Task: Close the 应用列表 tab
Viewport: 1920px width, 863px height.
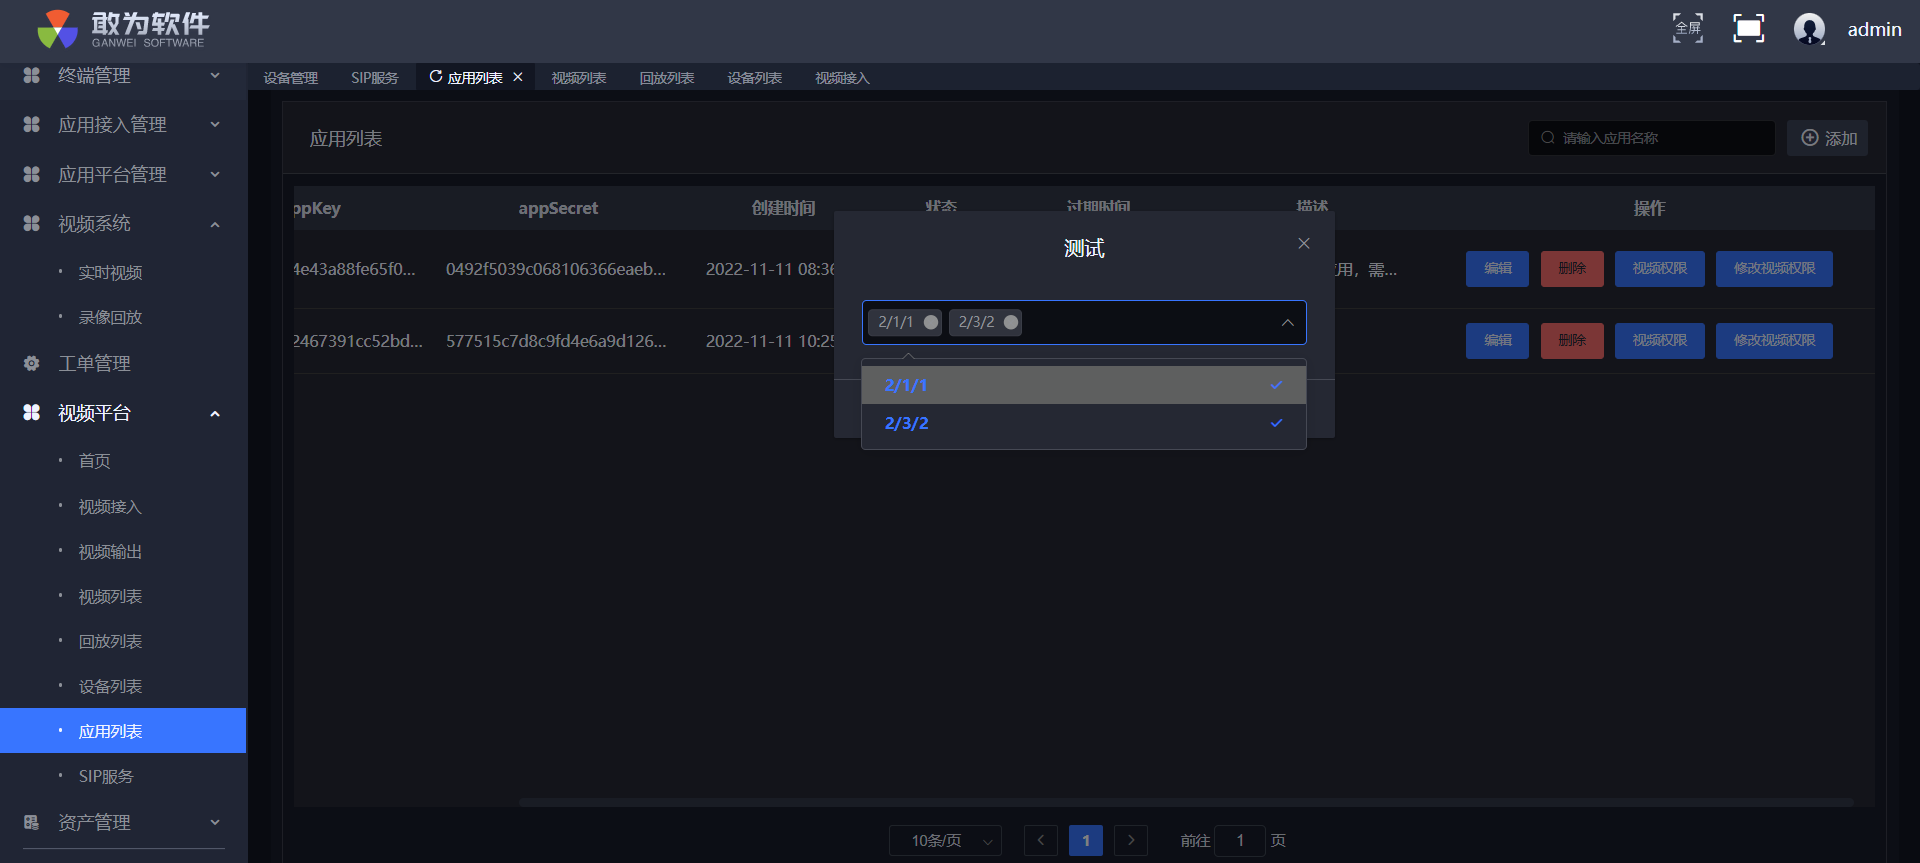Action: click(518, 77)
